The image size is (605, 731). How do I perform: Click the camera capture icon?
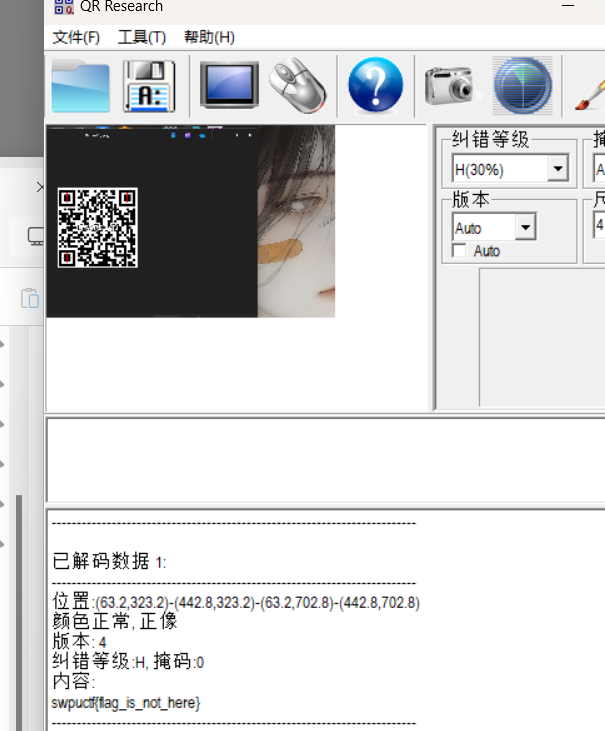(x=449, y=86)
